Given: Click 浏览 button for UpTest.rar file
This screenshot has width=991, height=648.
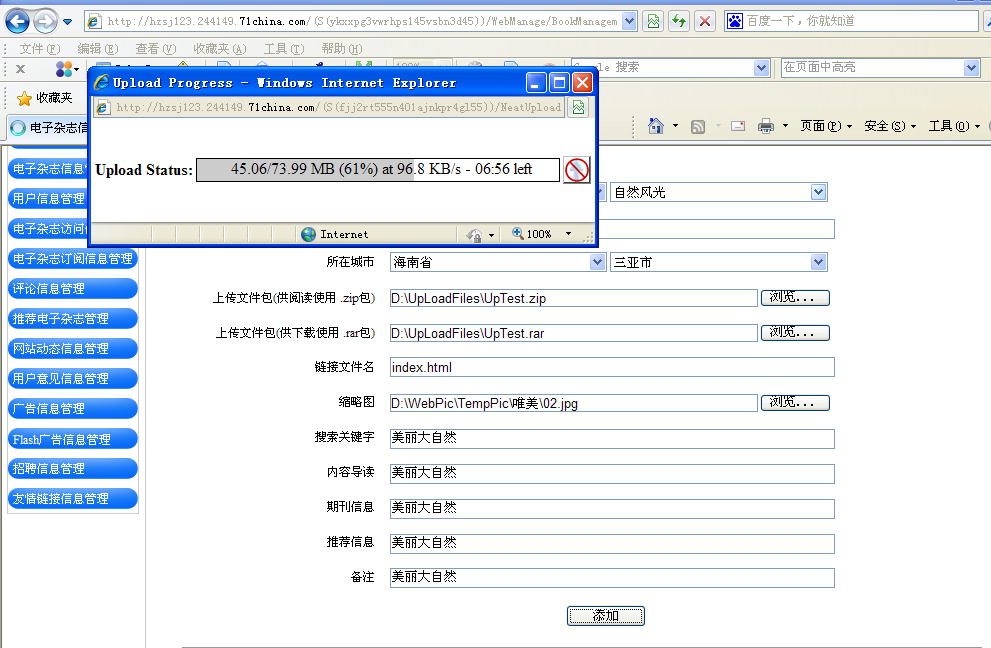Looking at the screenshot, I should click(x=795, y=333).
